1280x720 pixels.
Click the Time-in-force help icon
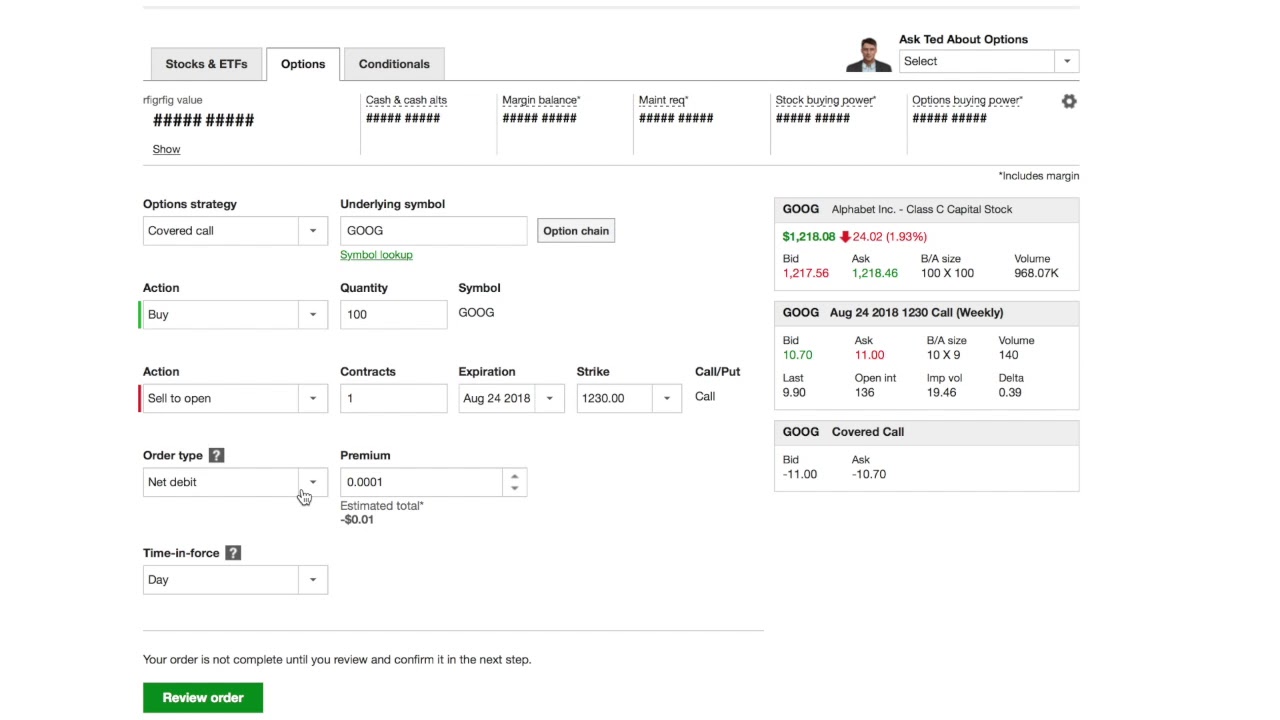233,553
